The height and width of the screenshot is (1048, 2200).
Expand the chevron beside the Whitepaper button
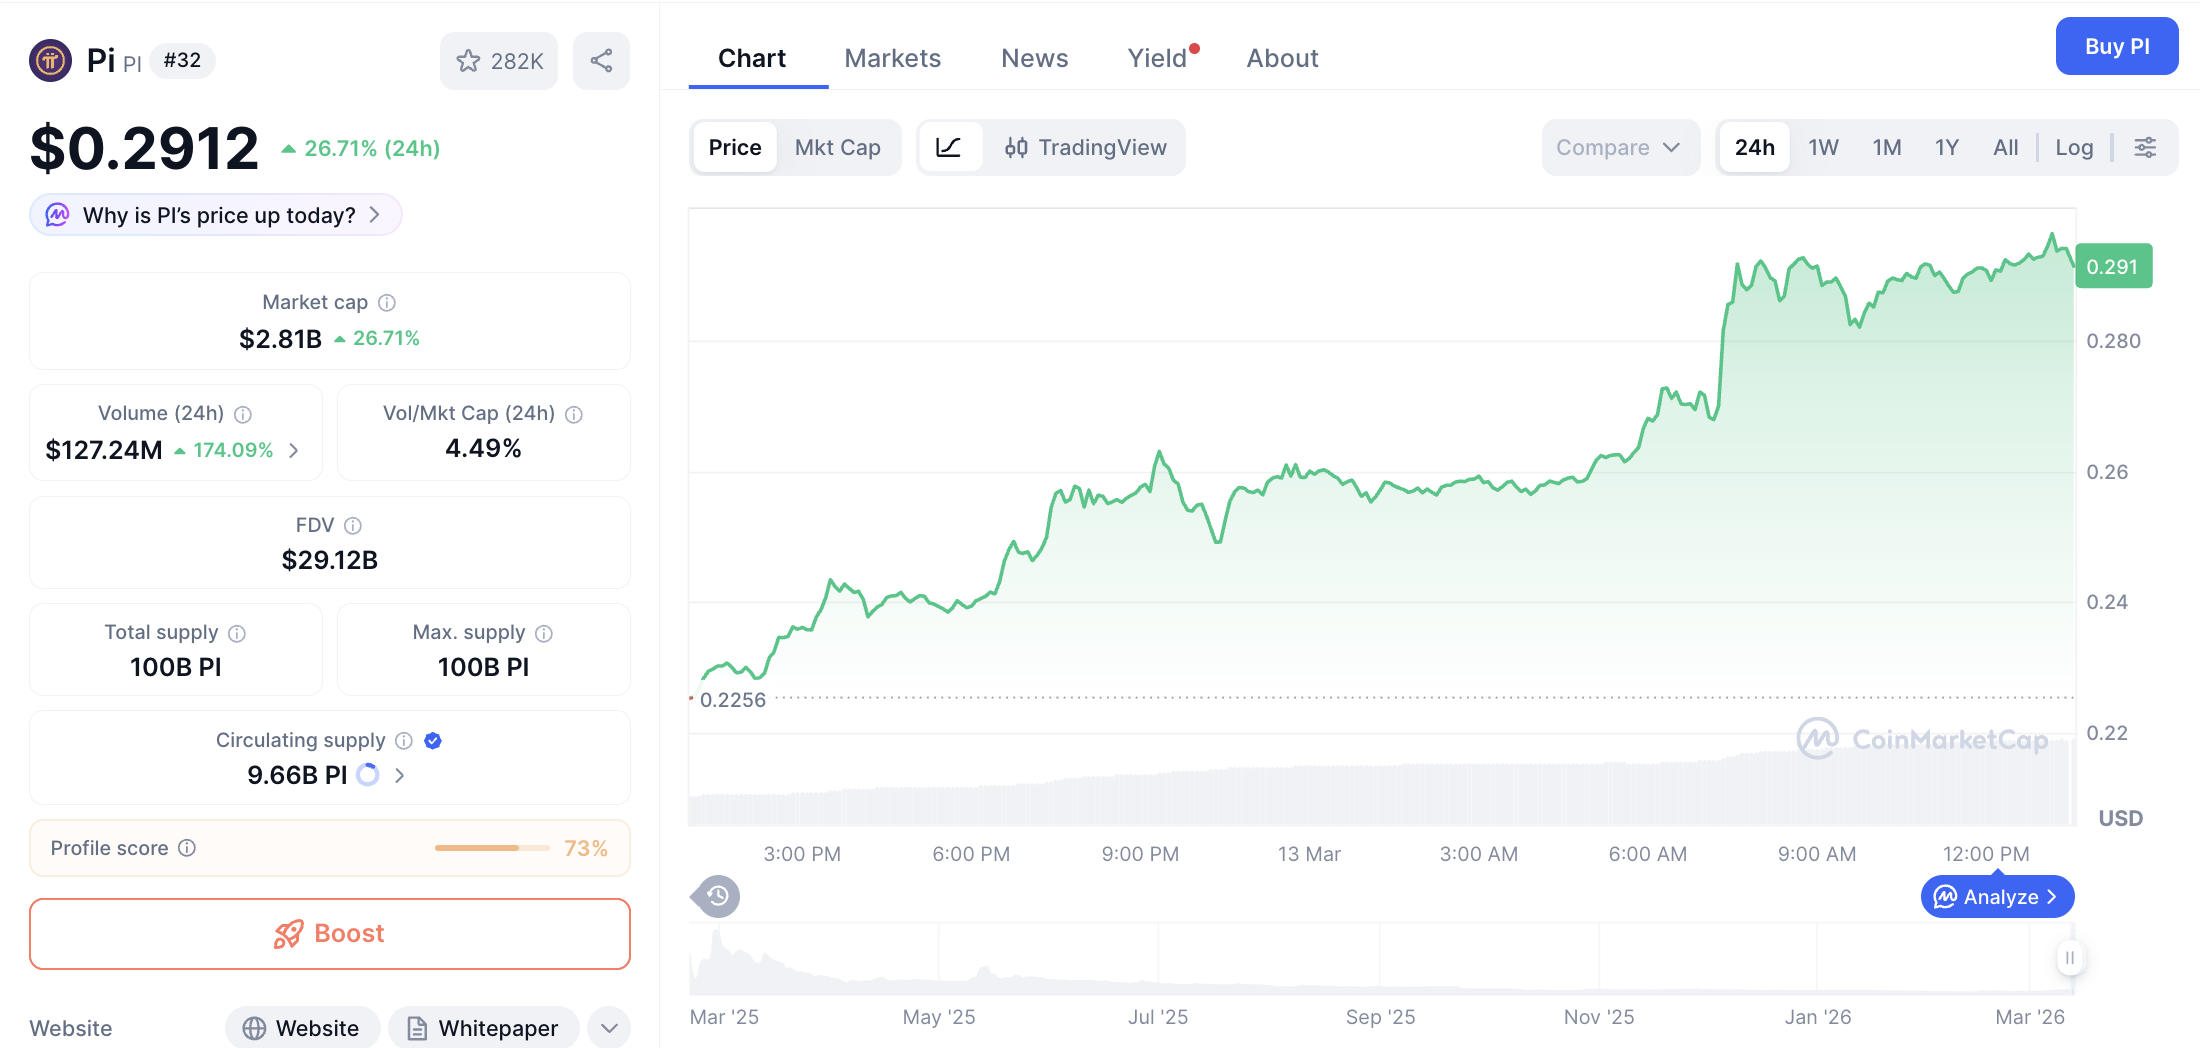tap(608, 1027)
